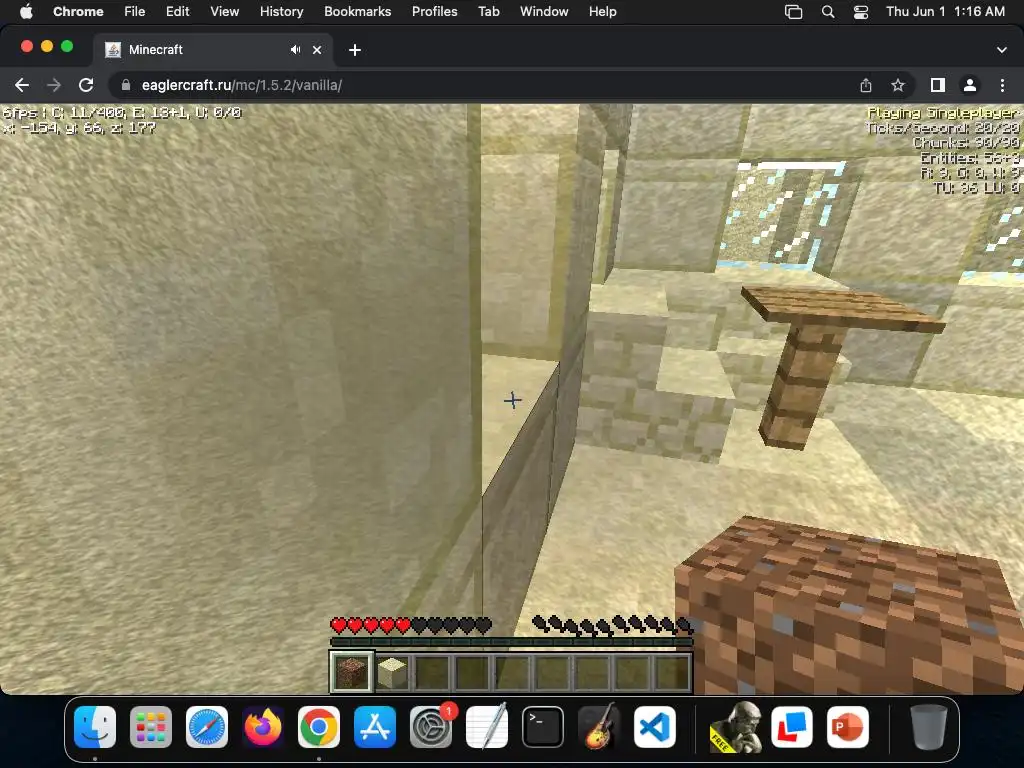Launch Visual Studio Code from Dock
The image size is (1024, 768).
point(655,727)
